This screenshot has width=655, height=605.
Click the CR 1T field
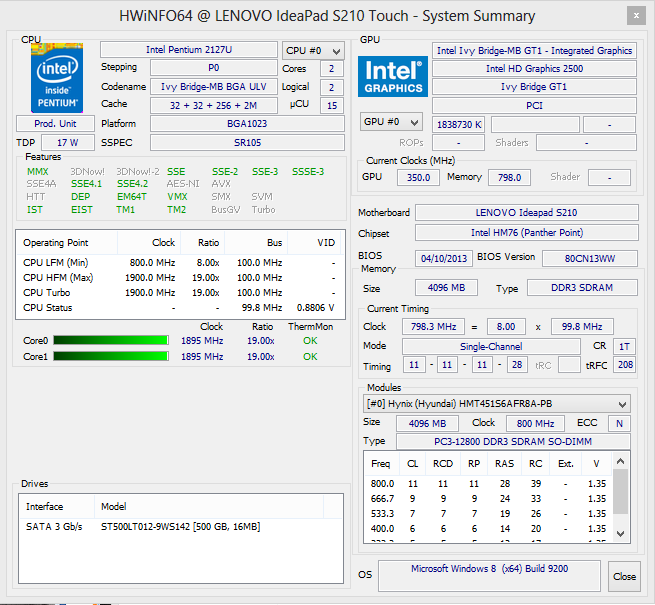[624, 346]
